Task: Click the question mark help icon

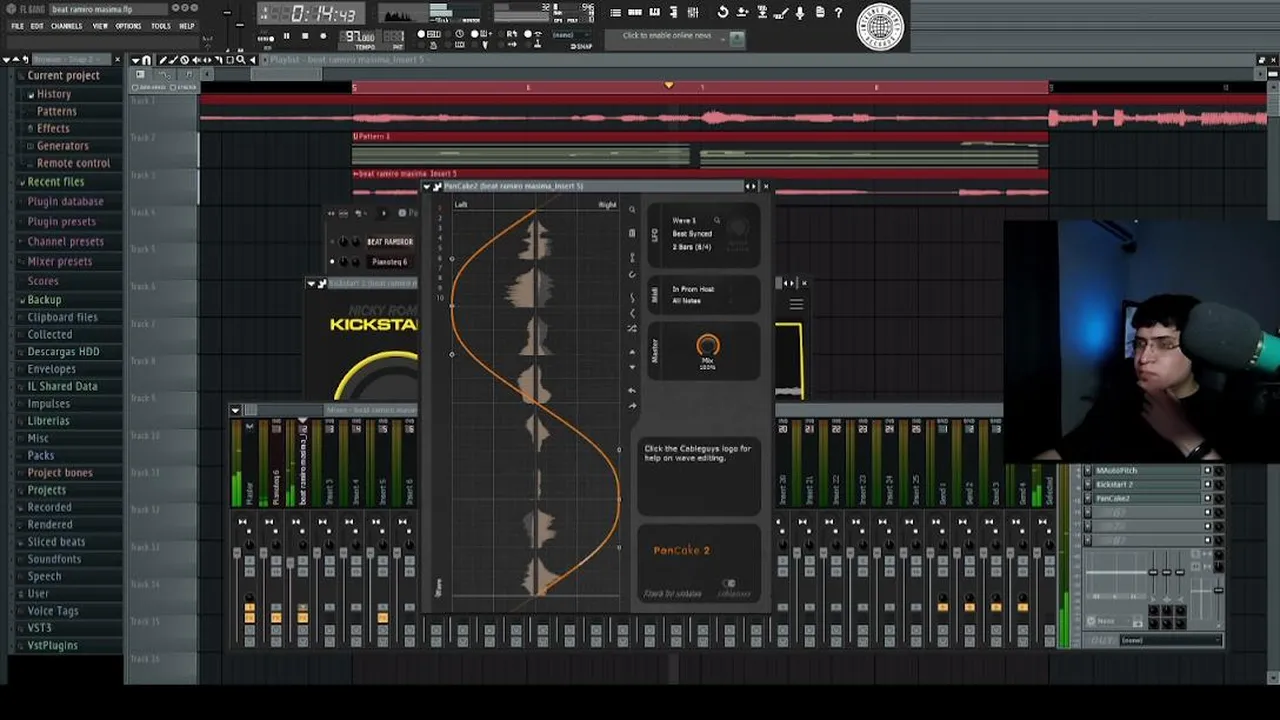Action: pyautogui.click(x=839, y=12)
